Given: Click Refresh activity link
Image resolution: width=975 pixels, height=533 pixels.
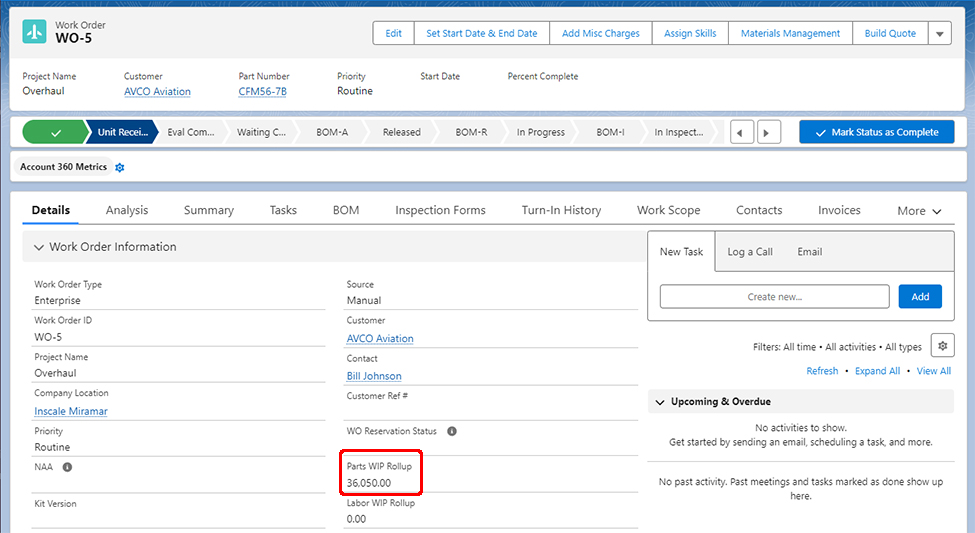Looking at the screenshot, I should pyautogui.click(x=822, y=371).
